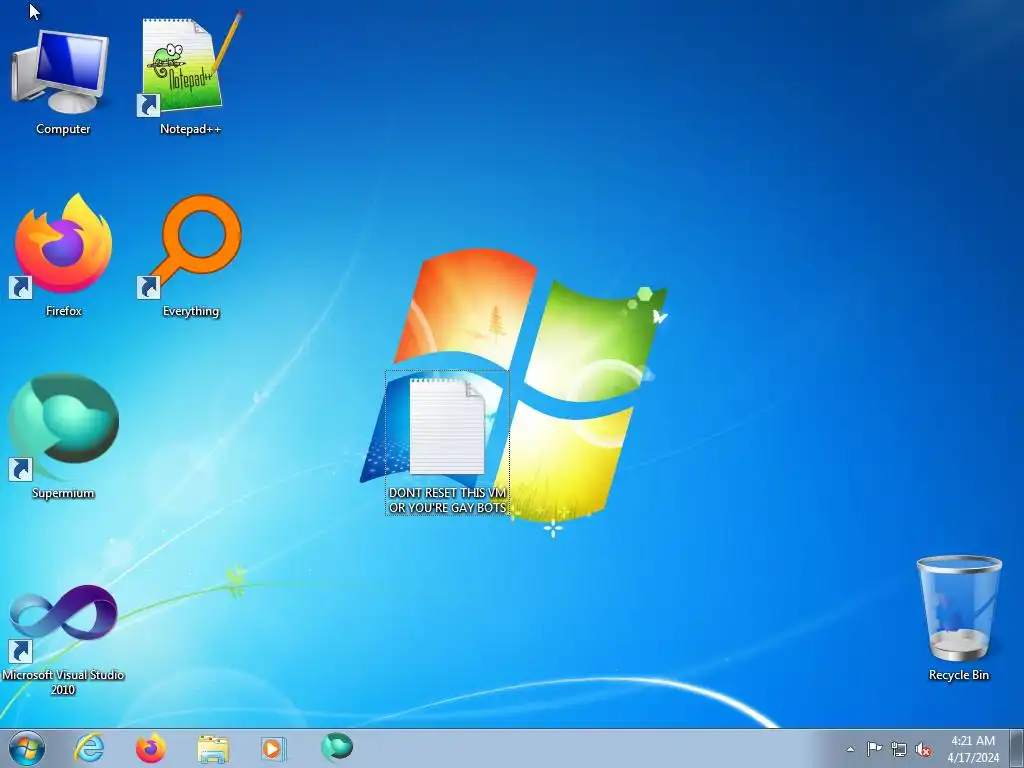Screen dimensions: 1024x768
Task: Launch Supermium from the taskbar
Action: pos(337,747)
